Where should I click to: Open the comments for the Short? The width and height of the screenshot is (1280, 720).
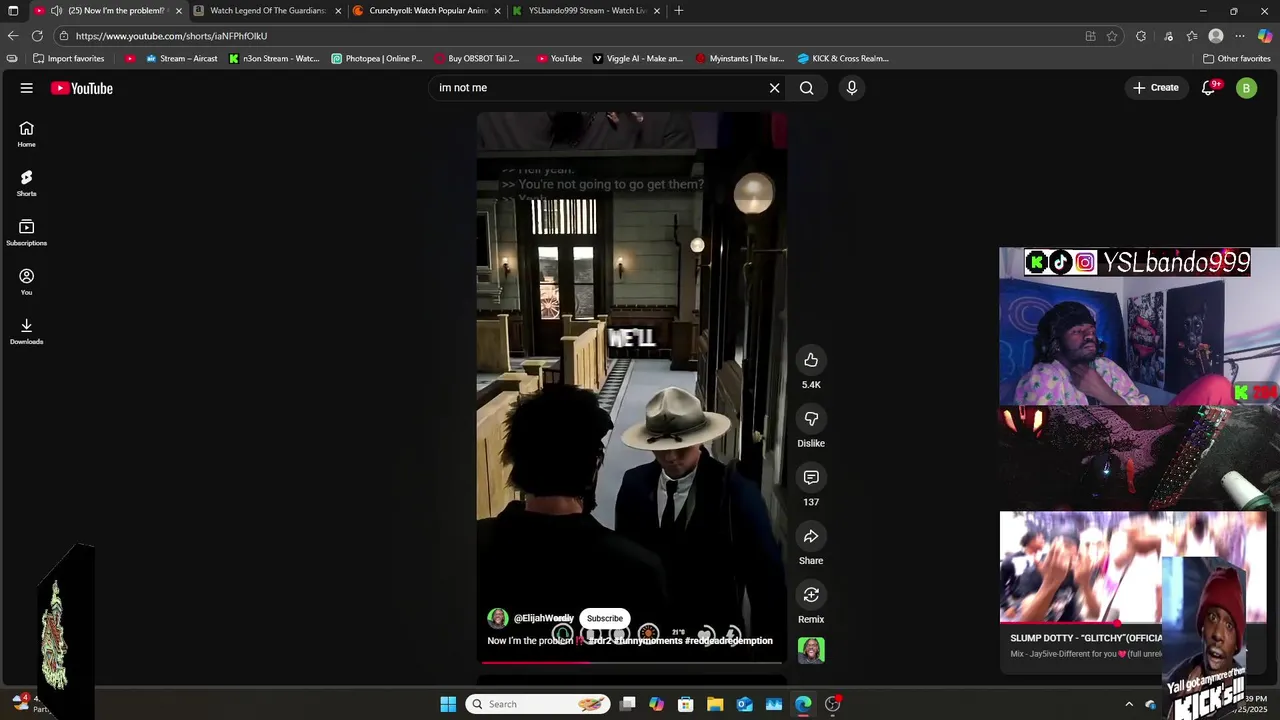(x=811, y=478)
